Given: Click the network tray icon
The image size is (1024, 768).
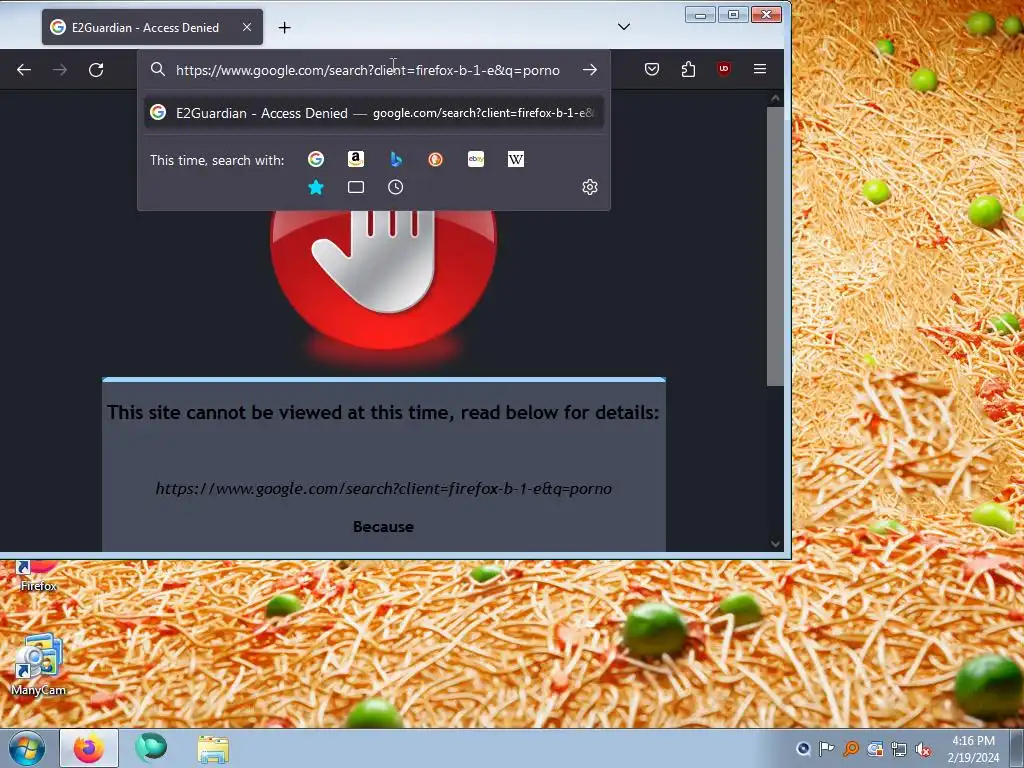Looking at the screenshot, I should tap(899, 749).
